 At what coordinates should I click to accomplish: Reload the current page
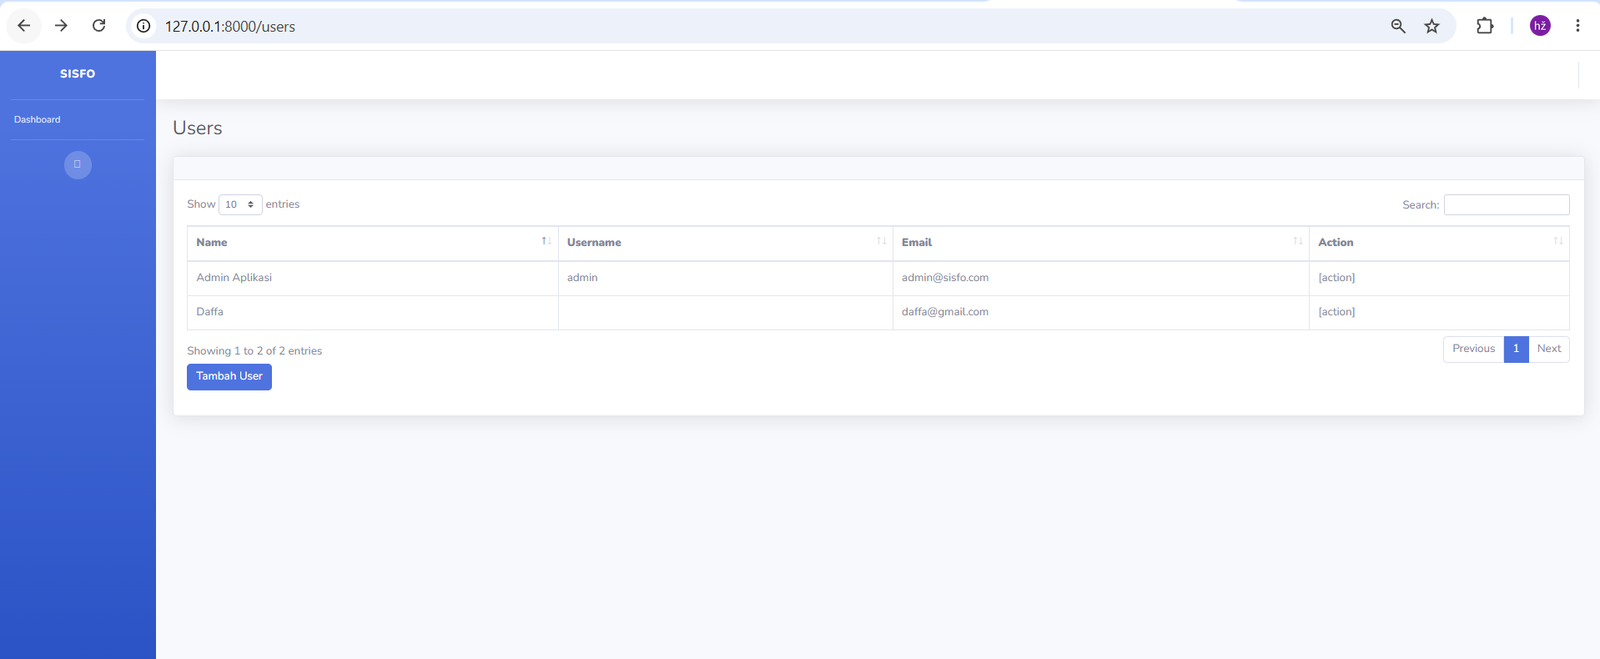pos(99,26)
